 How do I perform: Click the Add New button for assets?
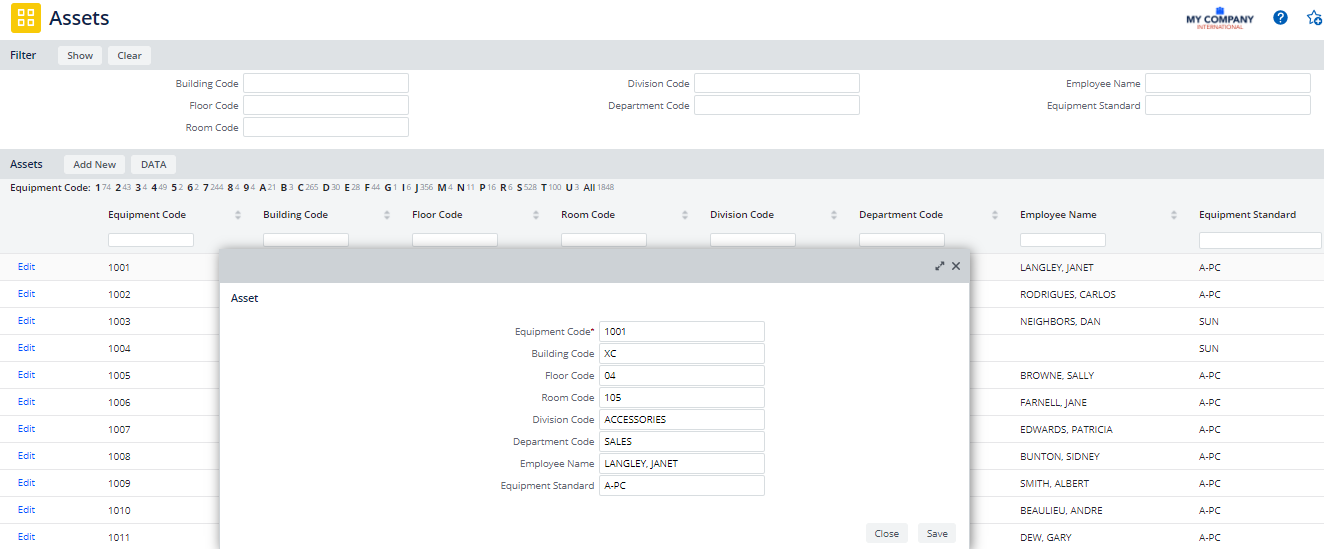coord(94,165)
